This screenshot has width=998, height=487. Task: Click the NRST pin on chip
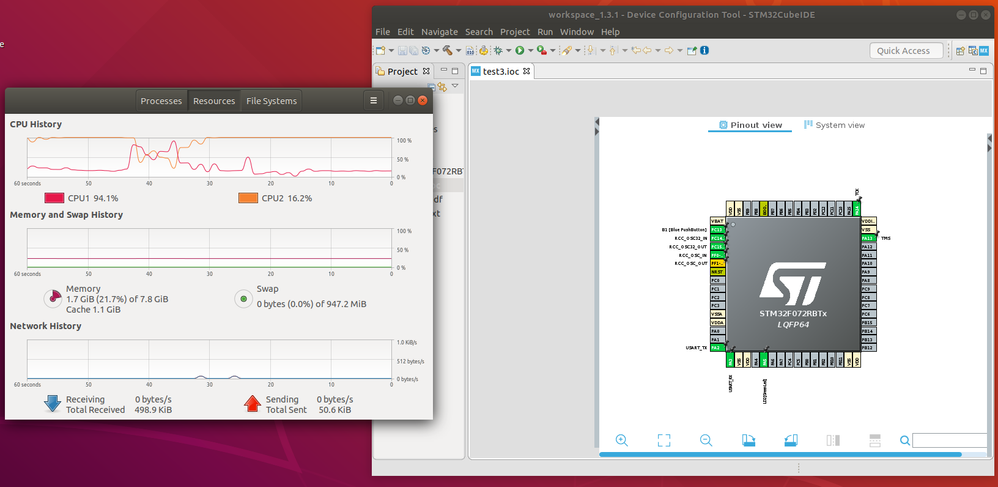point(717,272)
